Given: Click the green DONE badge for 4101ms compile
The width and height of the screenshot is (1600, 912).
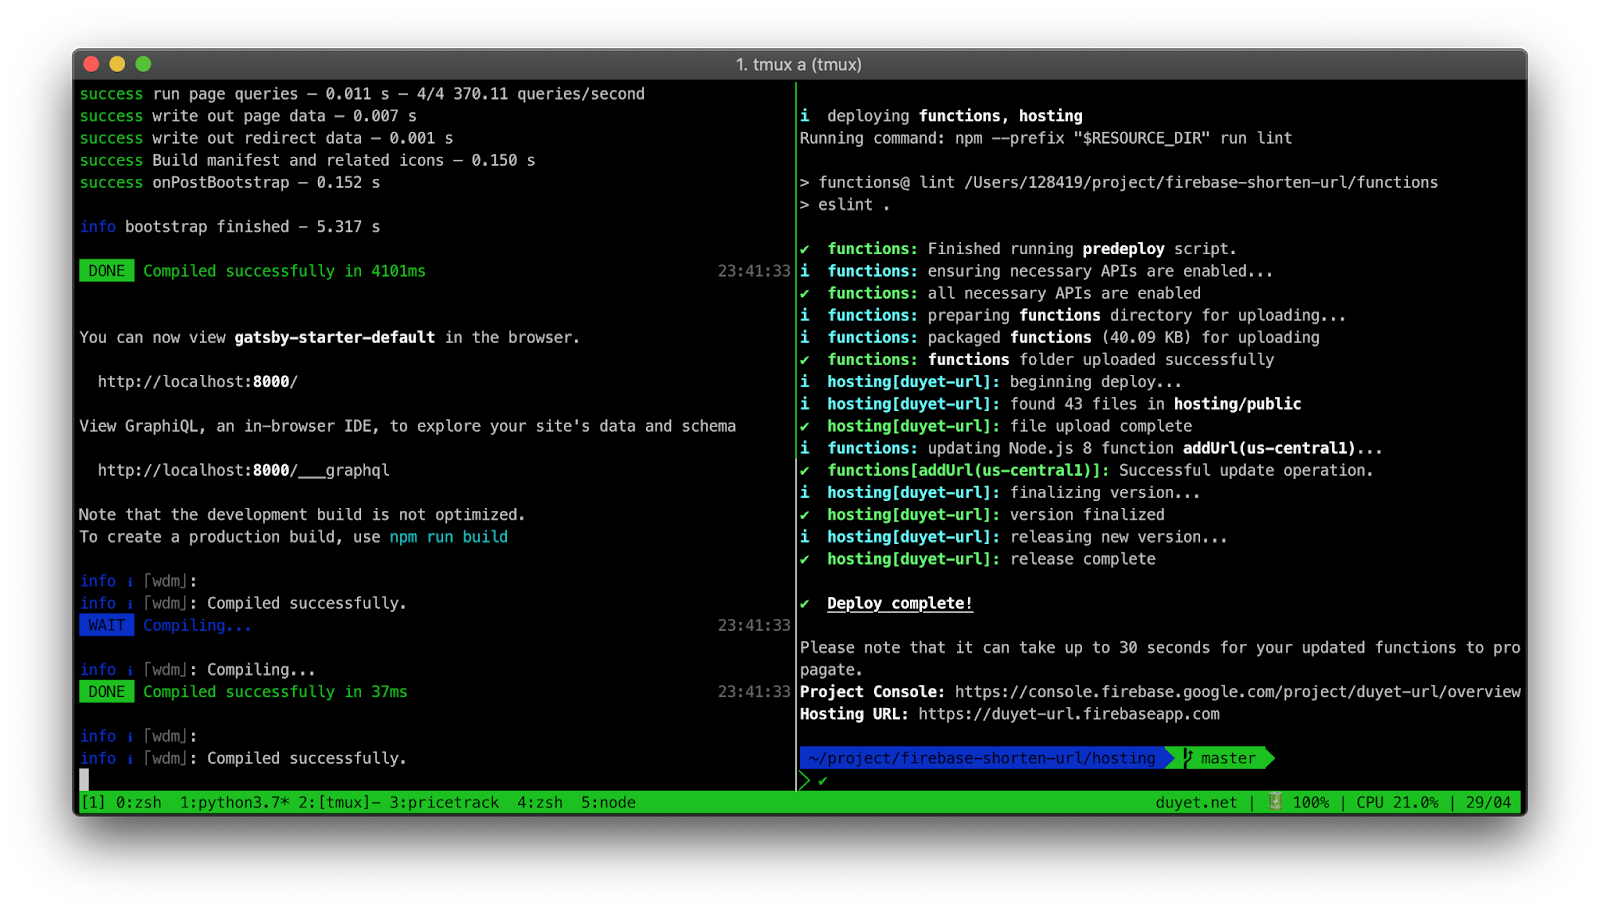Looking at the screenshot, I should point(107,271).
